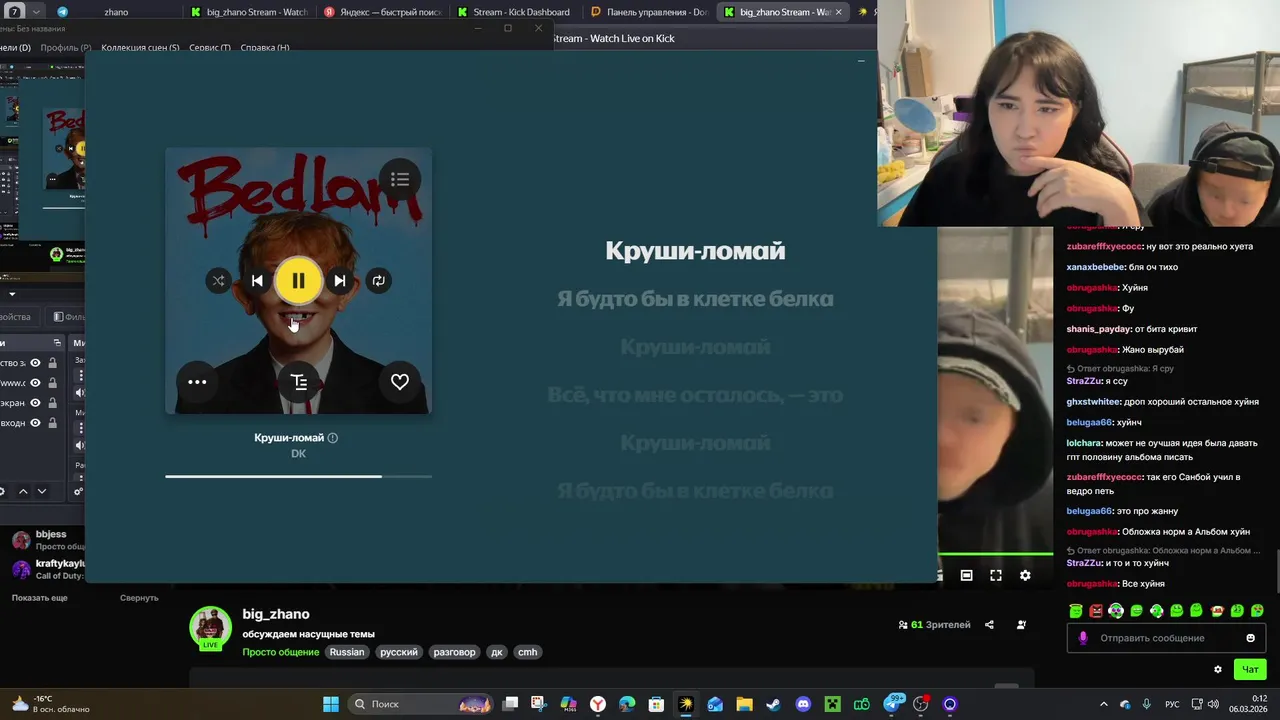Open the Сервис menu in OBS

point(209,48)
